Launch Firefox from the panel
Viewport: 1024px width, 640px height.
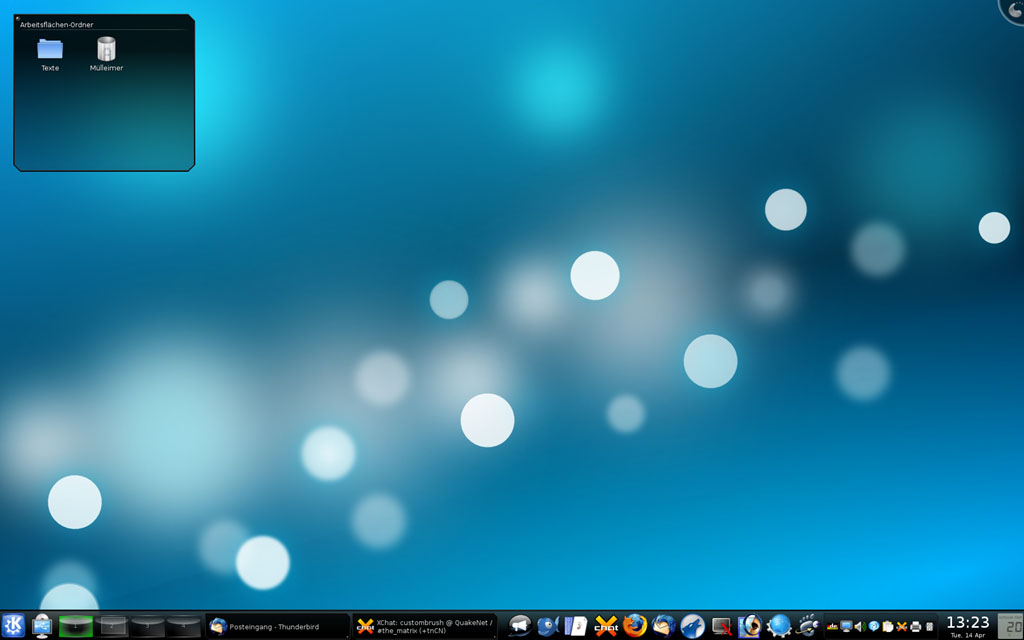[635, 626]
